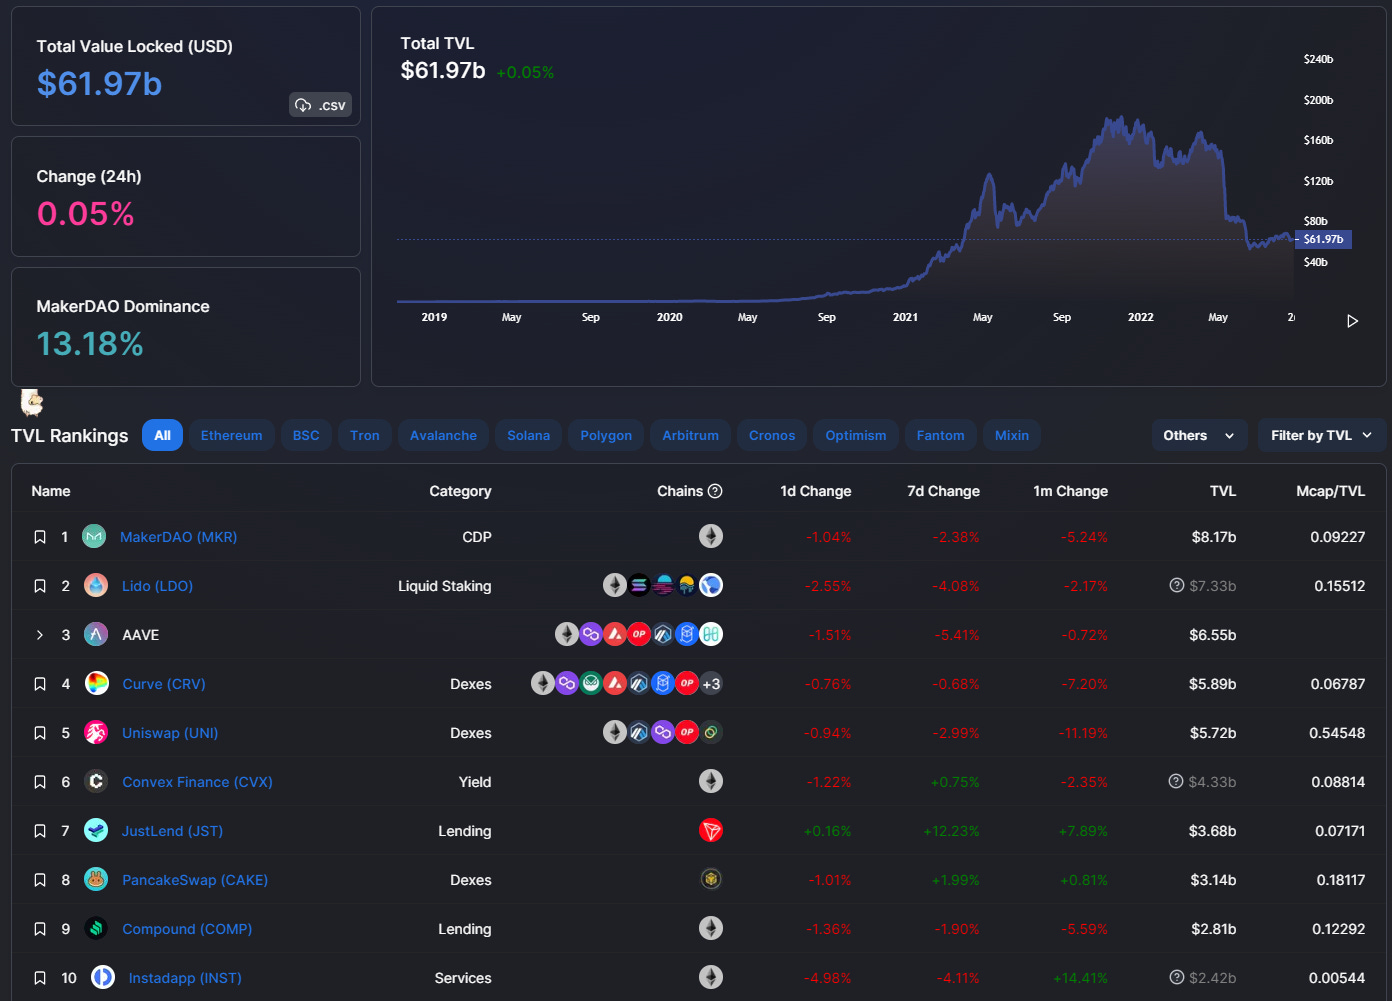The width and height of the screenshot is (1392, 1001).
Task: Filter rankings by Solana
Action: pyautogui.click(x=528, y=435)
